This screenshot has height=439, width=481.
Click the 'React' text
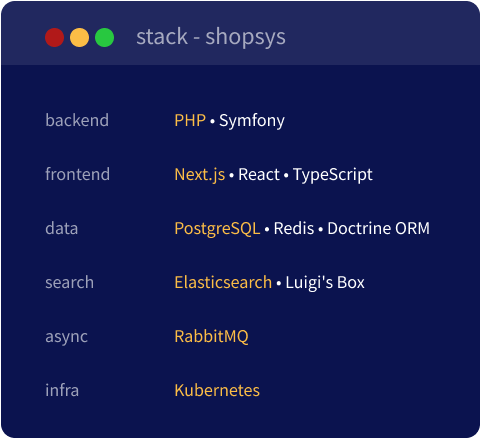point(259,174)
